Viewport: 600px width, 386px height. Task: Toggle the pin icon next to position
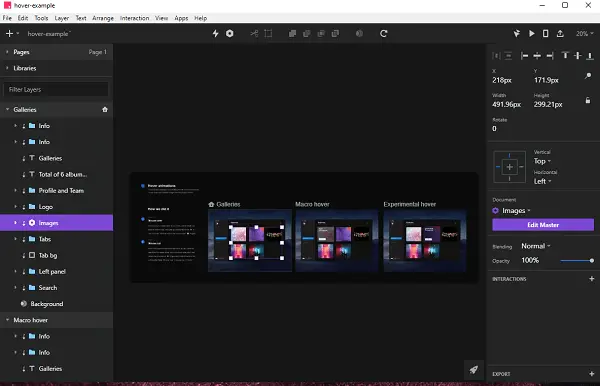[x=588, y=76]
